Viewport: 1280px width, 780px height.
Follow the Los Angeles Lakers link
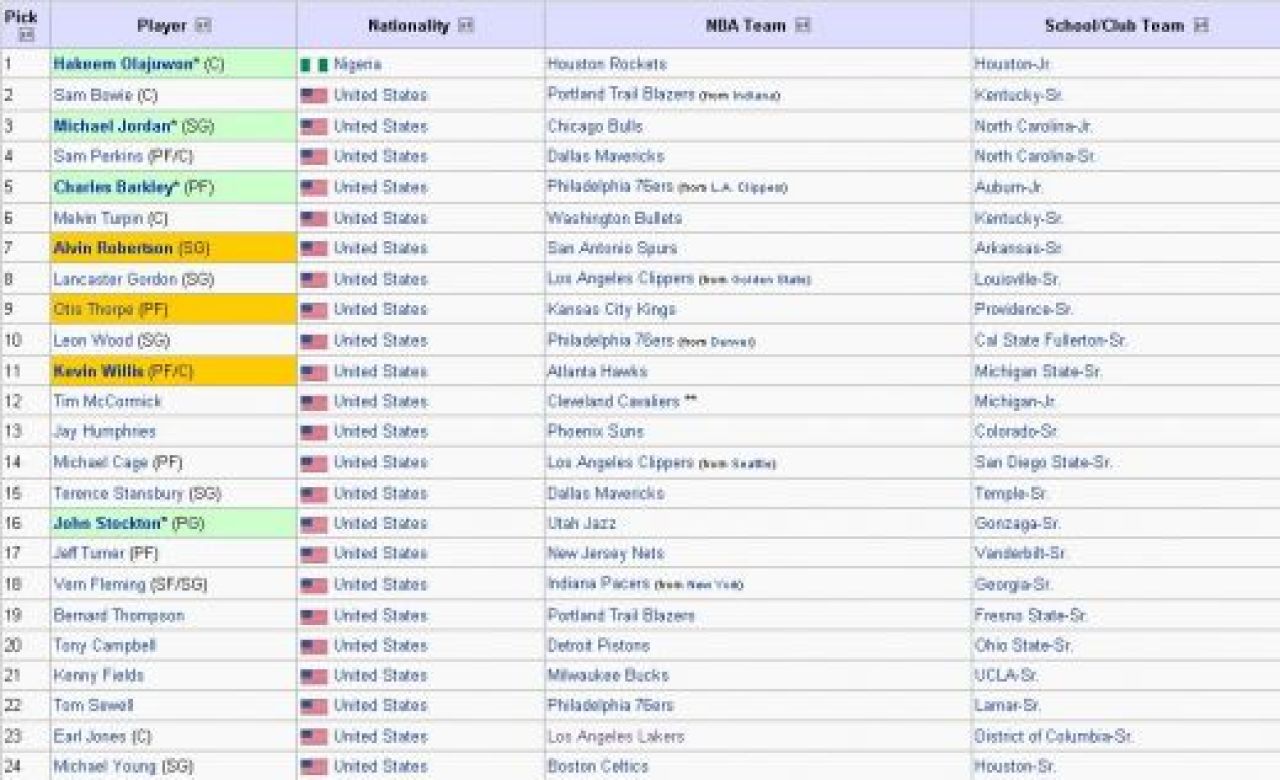tap(616, 736)
